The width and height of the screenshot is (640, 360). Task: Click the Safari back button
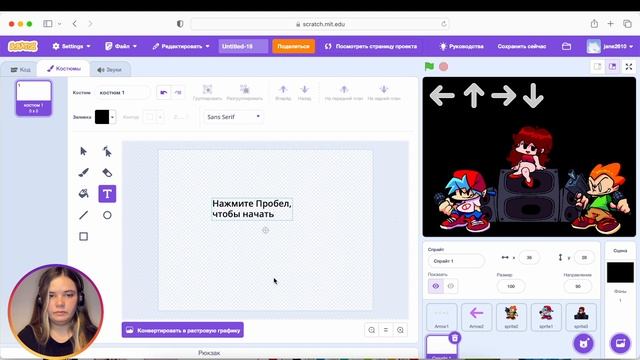point(75,24)
